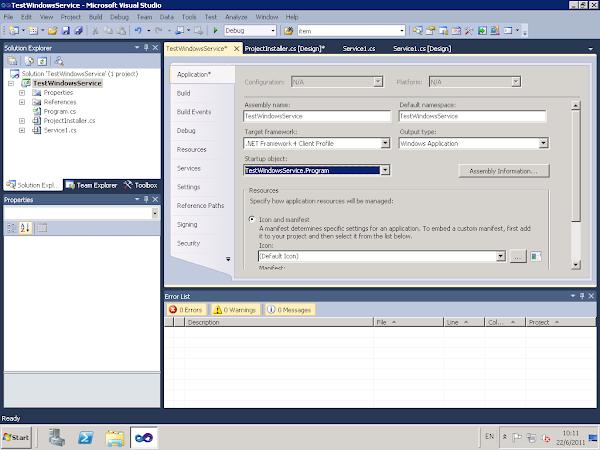
Task: Click scroll down arrow in Application page
Action: 576,264
